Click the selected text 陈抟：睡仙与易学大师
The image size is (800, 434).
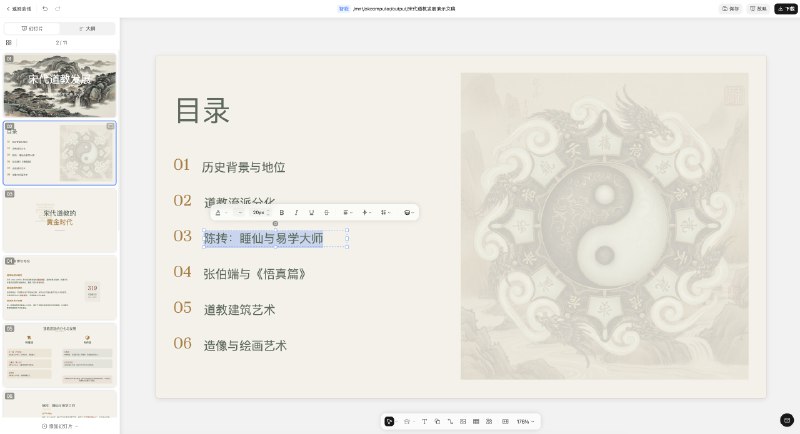pos(263,238)
